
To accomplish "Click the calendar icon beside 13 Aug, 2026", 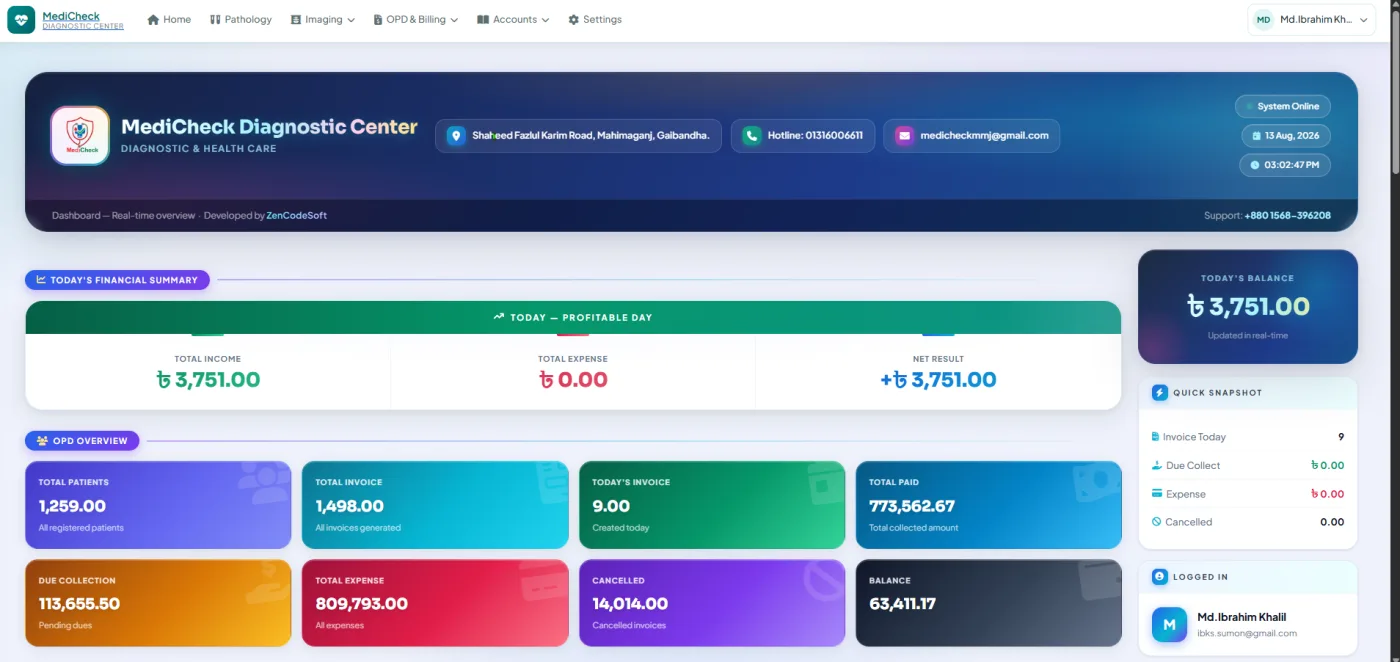I will 1257,136.
